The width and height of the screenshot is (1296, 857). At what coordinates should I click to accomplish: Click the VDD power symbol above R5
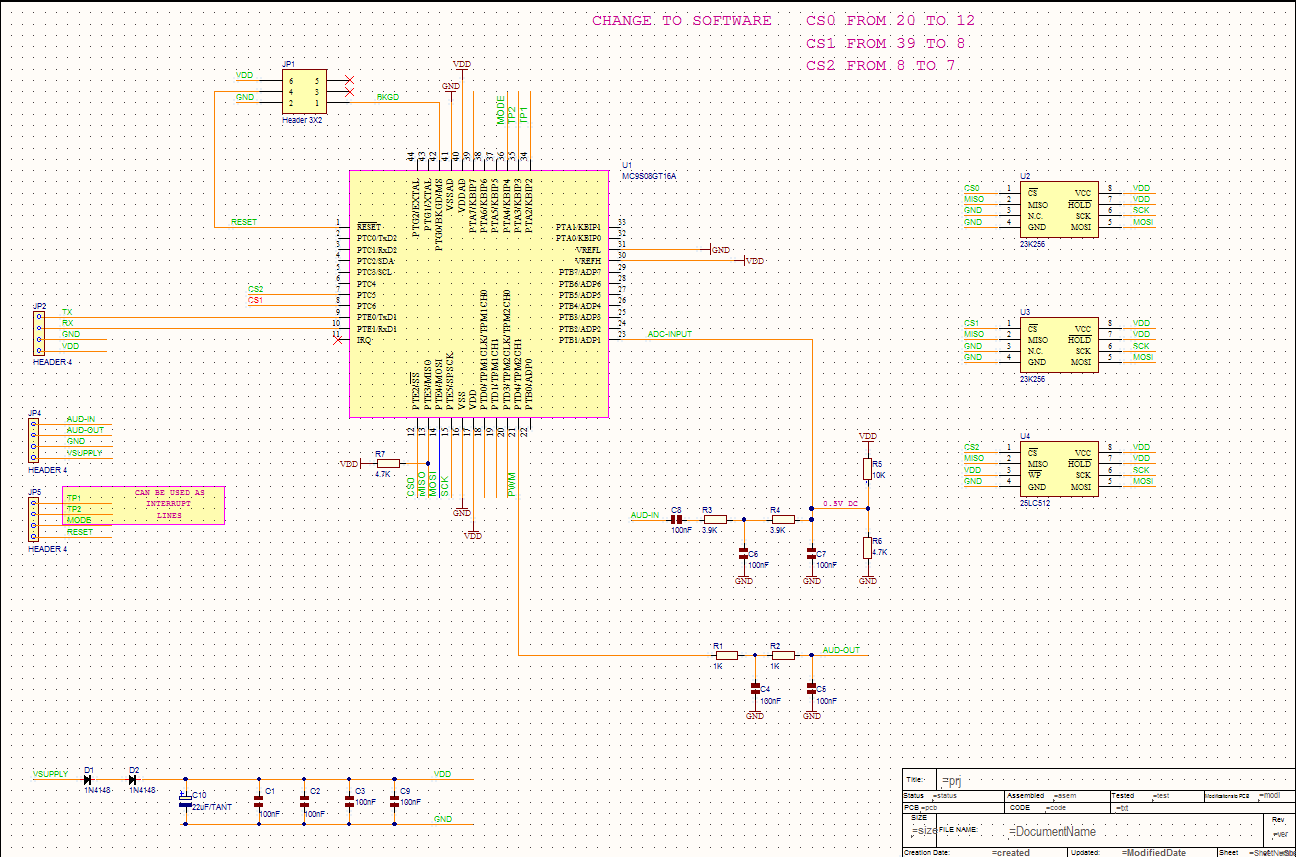tap(868, 438)
